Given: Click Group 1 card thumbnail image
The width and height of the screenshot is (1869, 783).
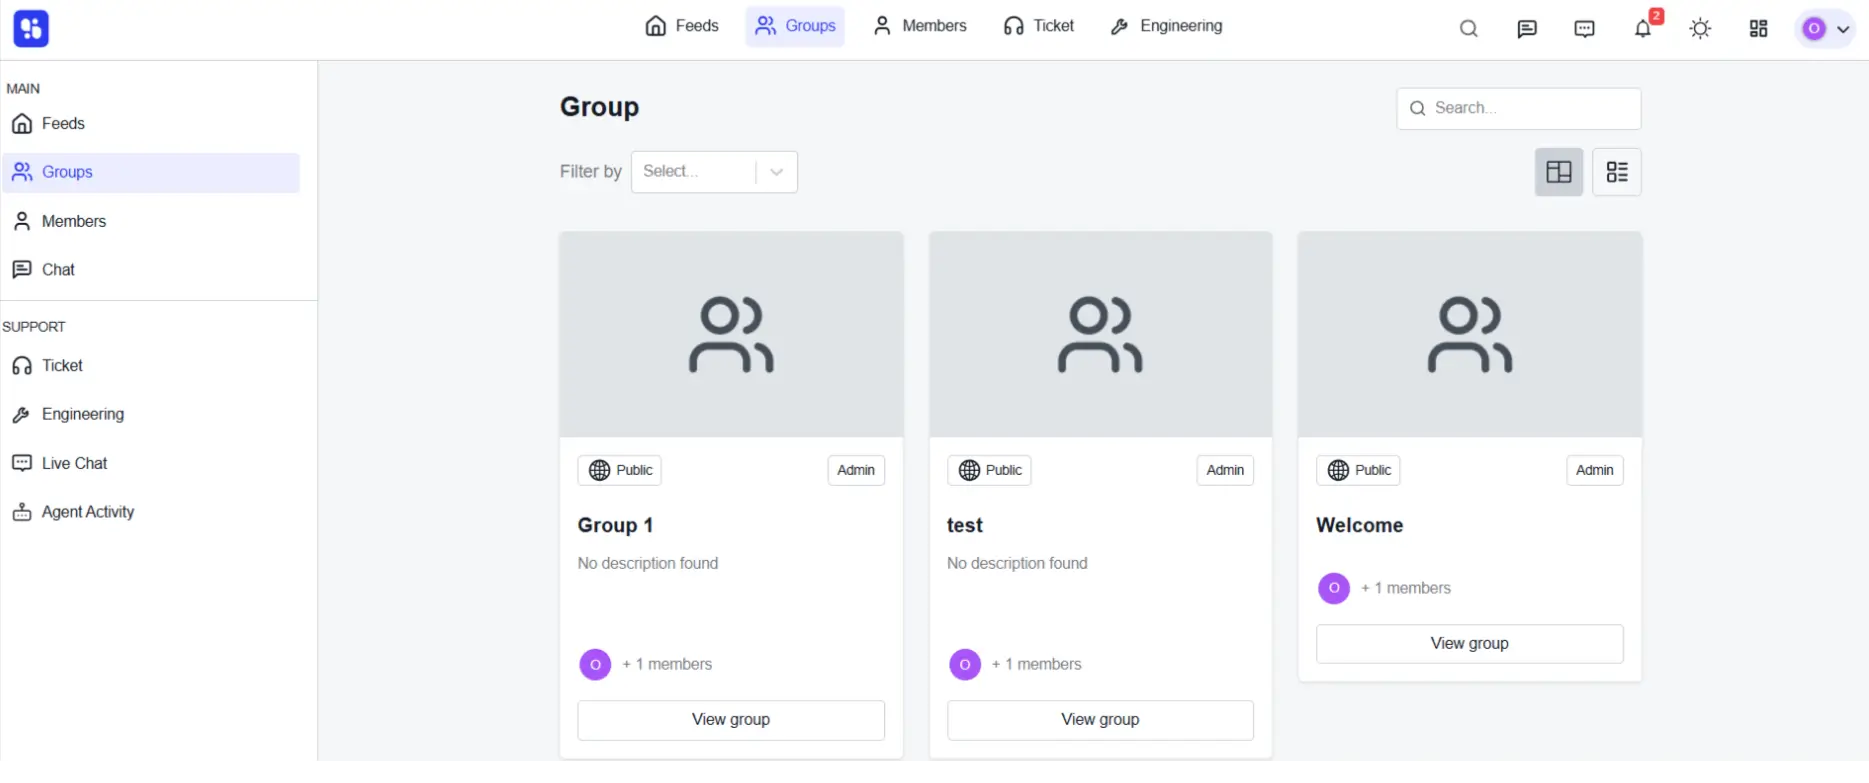Looking at the screenshot, I should [731, 335].
